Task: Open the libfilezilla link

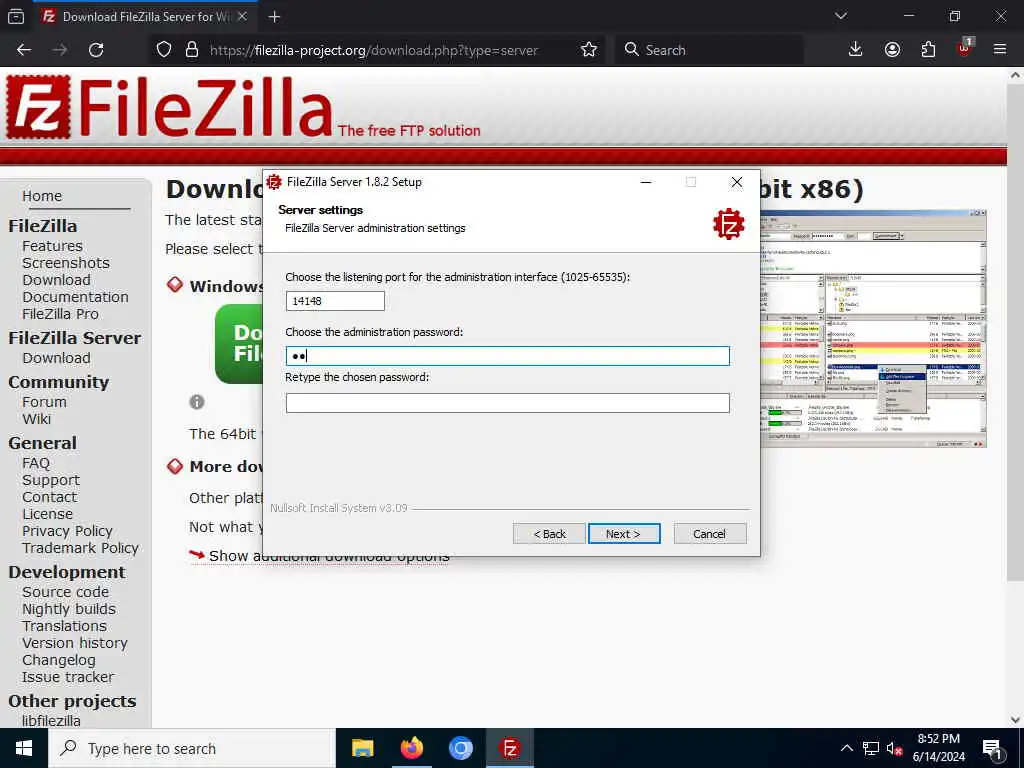Action: point(51,720)
